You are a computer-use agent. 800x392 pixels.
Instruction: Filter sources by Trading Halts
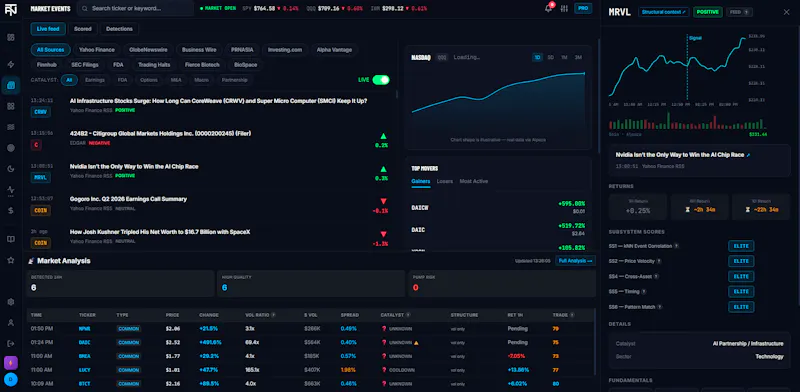click(154, 65)
